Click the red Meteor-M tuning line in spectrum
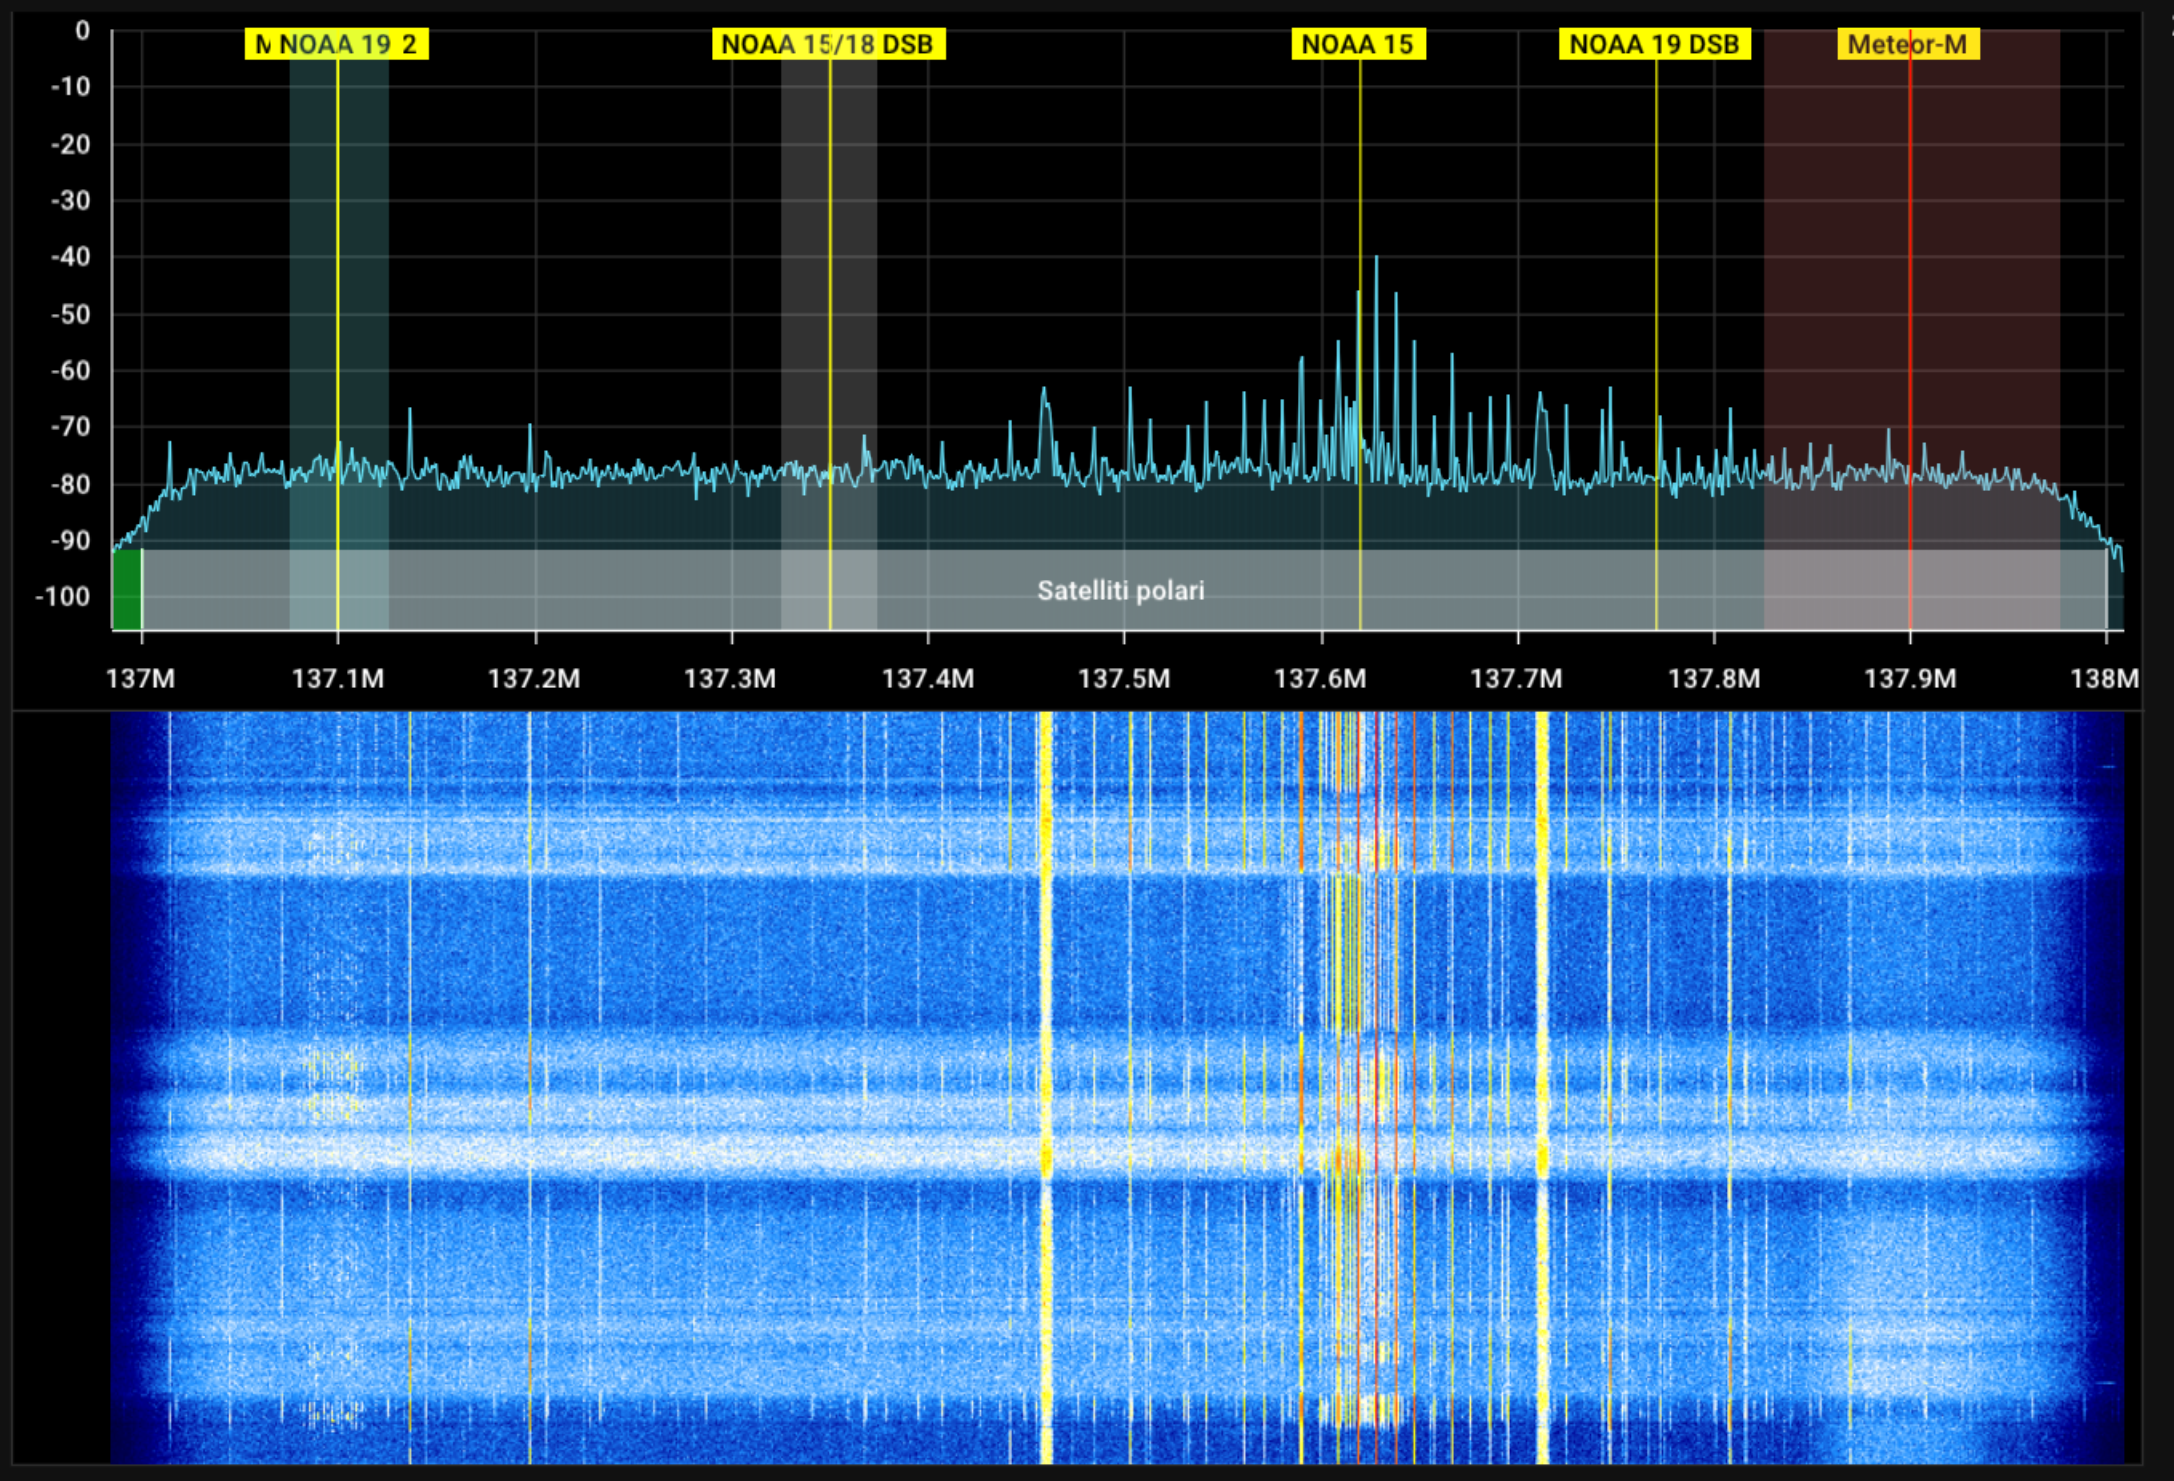This screenshot has width=2174, height=1481. [x=1910, y=330]
